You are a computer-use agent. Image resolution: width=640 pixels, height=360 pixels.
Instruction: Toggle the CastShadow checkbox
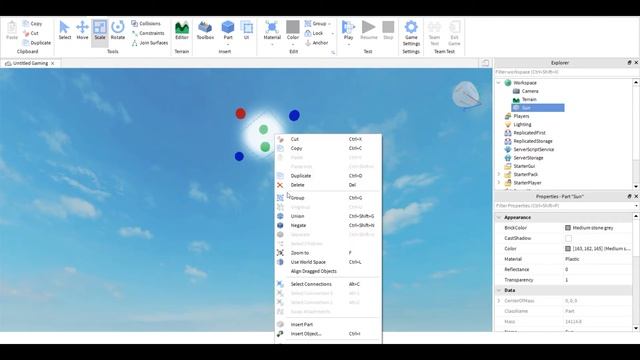pyautogui.click(x=568, y=238)
